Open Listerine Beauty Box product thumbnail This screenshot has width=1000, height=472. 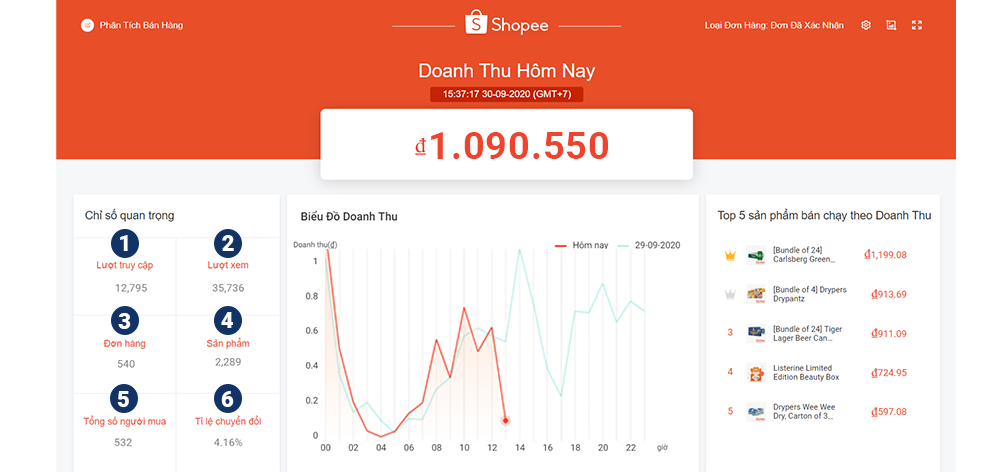[756, 372]
